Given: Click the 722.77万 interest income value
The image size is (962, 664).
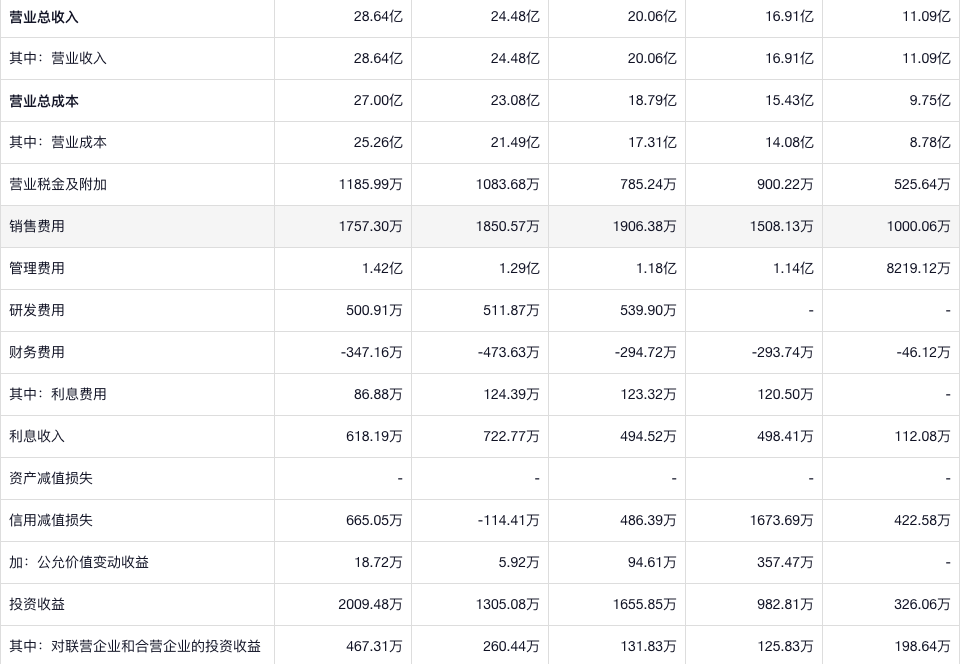Looking at the screenshot, I should pyautogui.click(x=511, y=437).
